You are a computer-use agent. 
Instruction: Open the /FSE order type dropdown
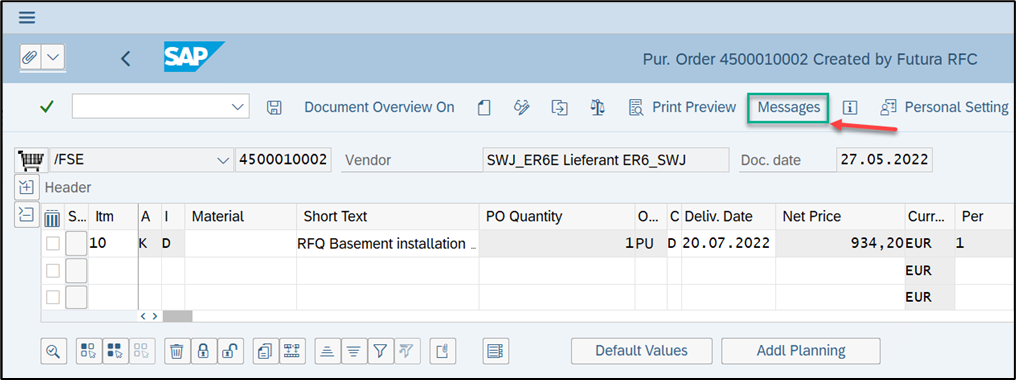tap(223, 160)
